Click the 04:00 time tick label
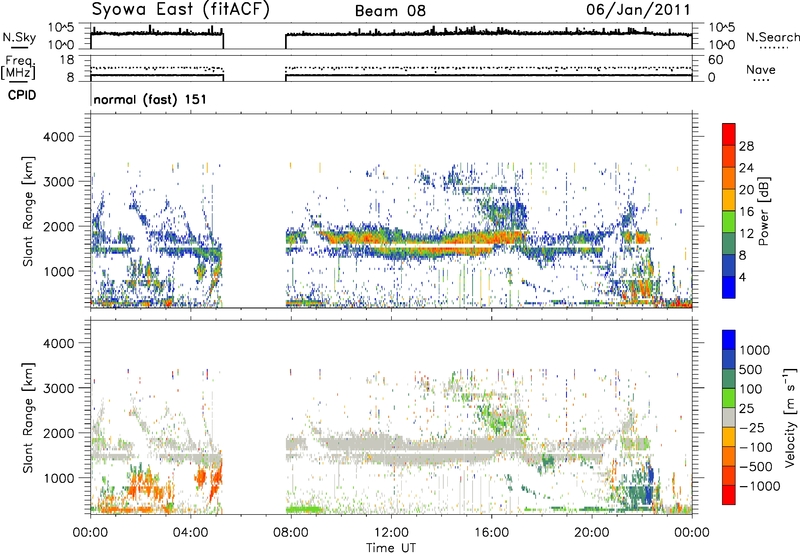Image resolution: width=800 pixels, height=554 pixels. [191, 533]
